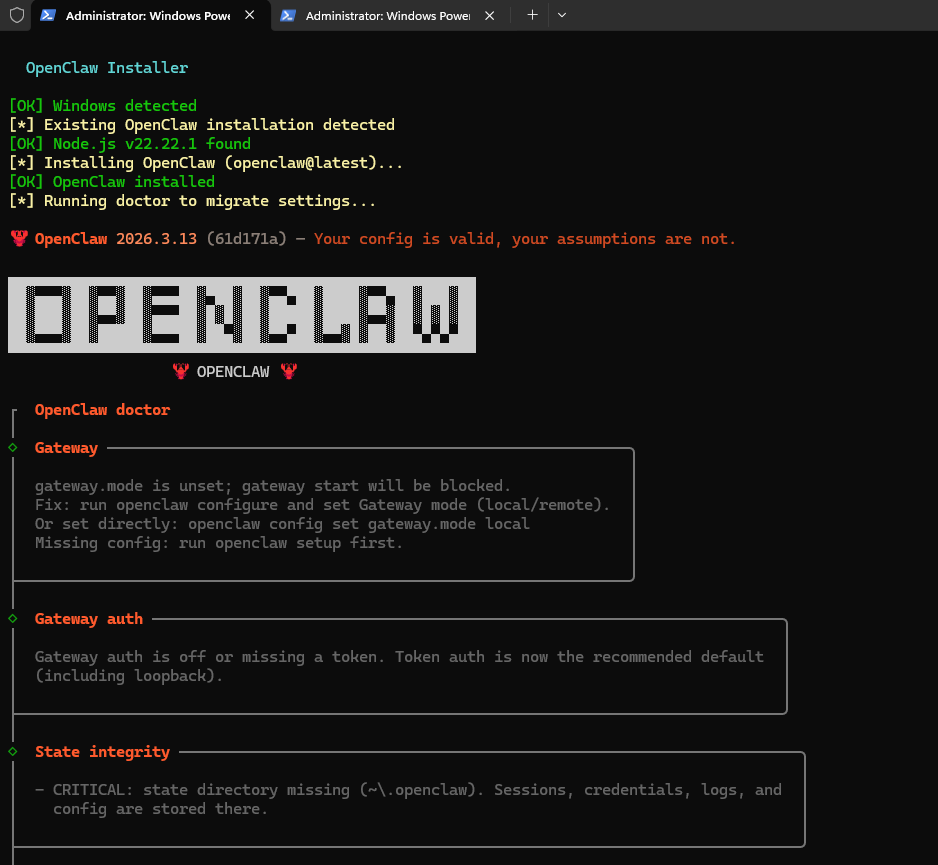The height and width of the screenshot is (865, 938).
Task: Click the diamond marker beside State integrity
Action: pyautogui.click(x=13, y=752)
